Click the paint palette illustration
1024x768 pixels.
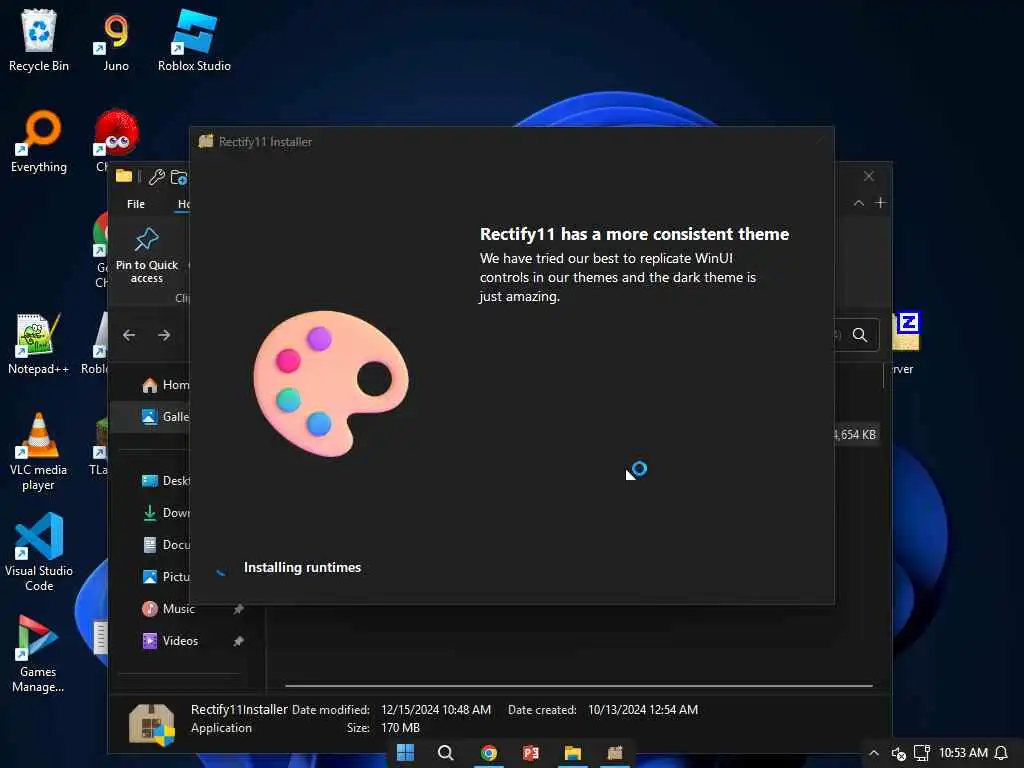click(x=331, y=383)
